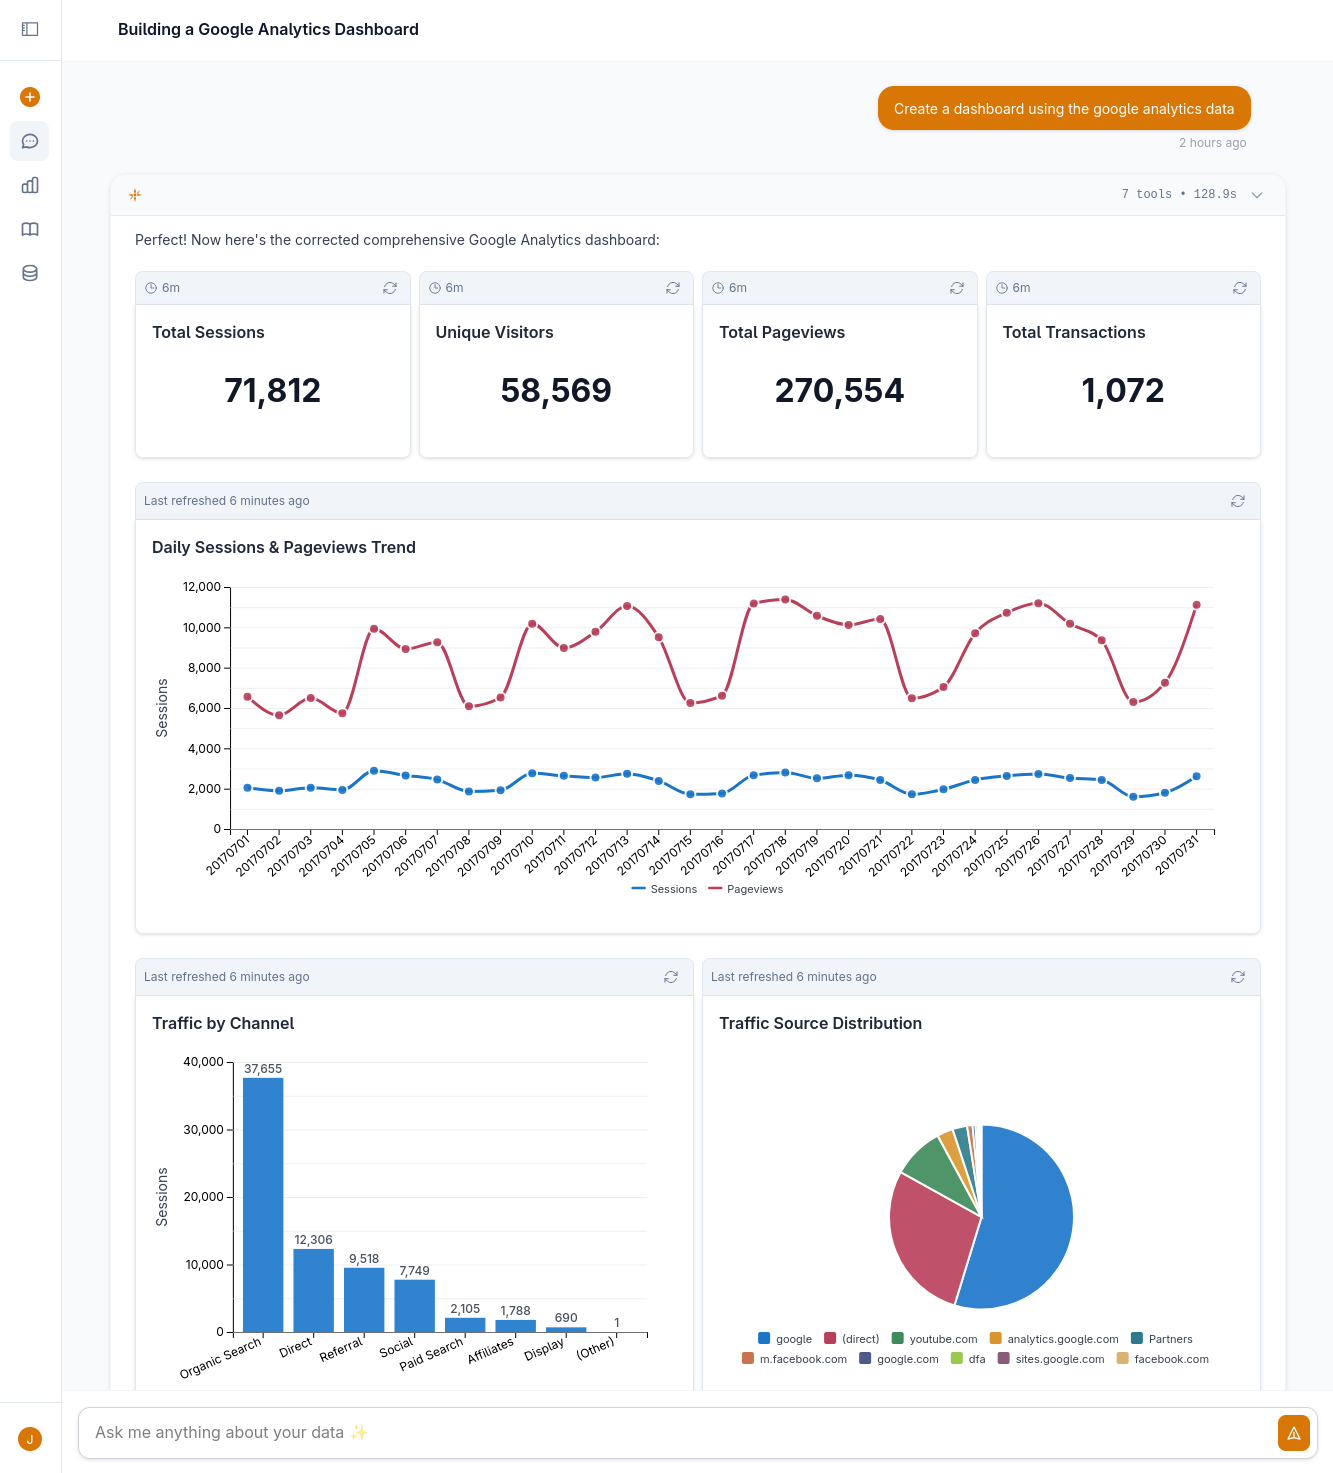
Task: Select the Create a dashboard prompt bubble
Action: click(1063, 108)
